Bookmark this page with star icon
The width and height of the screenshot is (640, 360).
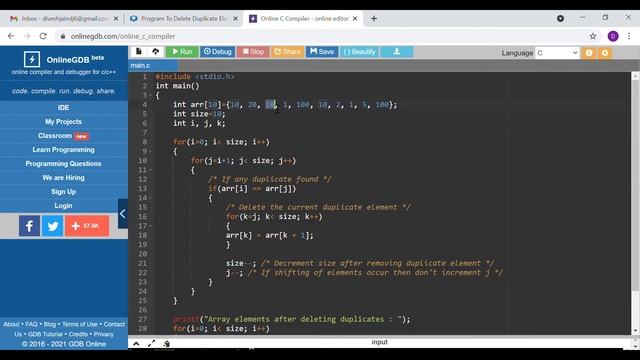point(593,36)
